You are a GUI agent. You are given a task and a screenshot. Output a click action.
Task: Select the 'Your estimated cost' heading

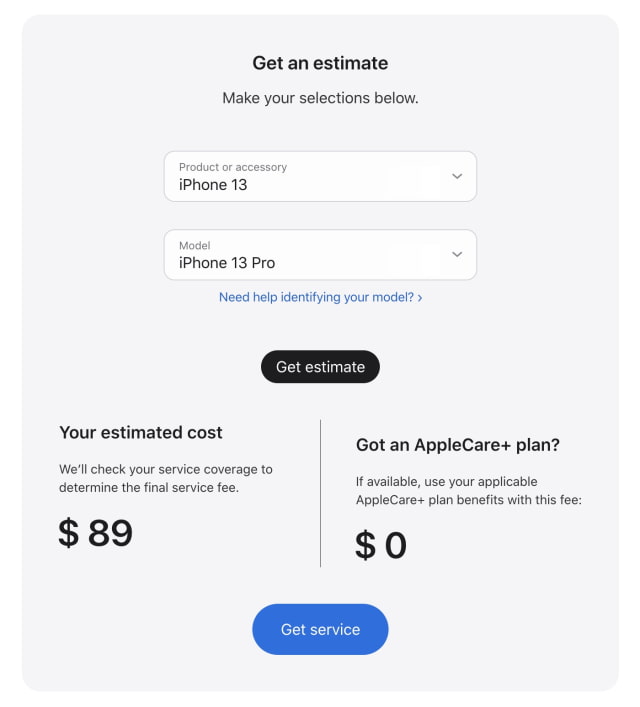141,433
